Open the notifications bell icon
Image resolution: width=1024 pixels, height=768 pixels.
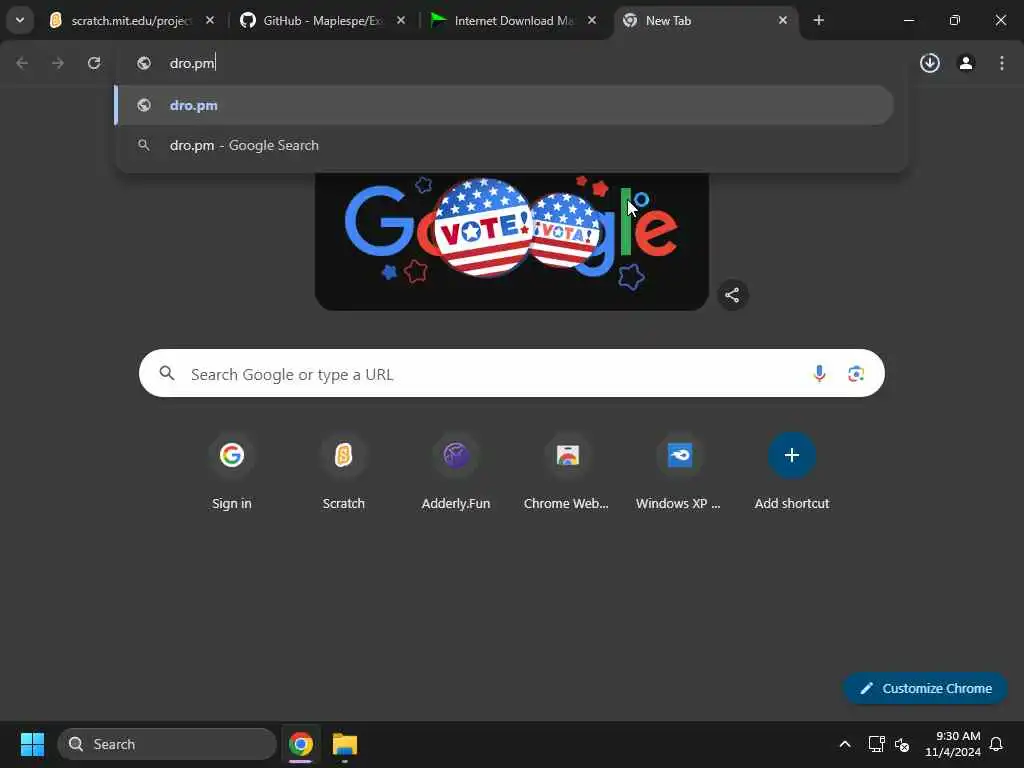click(x=996, y=744)
